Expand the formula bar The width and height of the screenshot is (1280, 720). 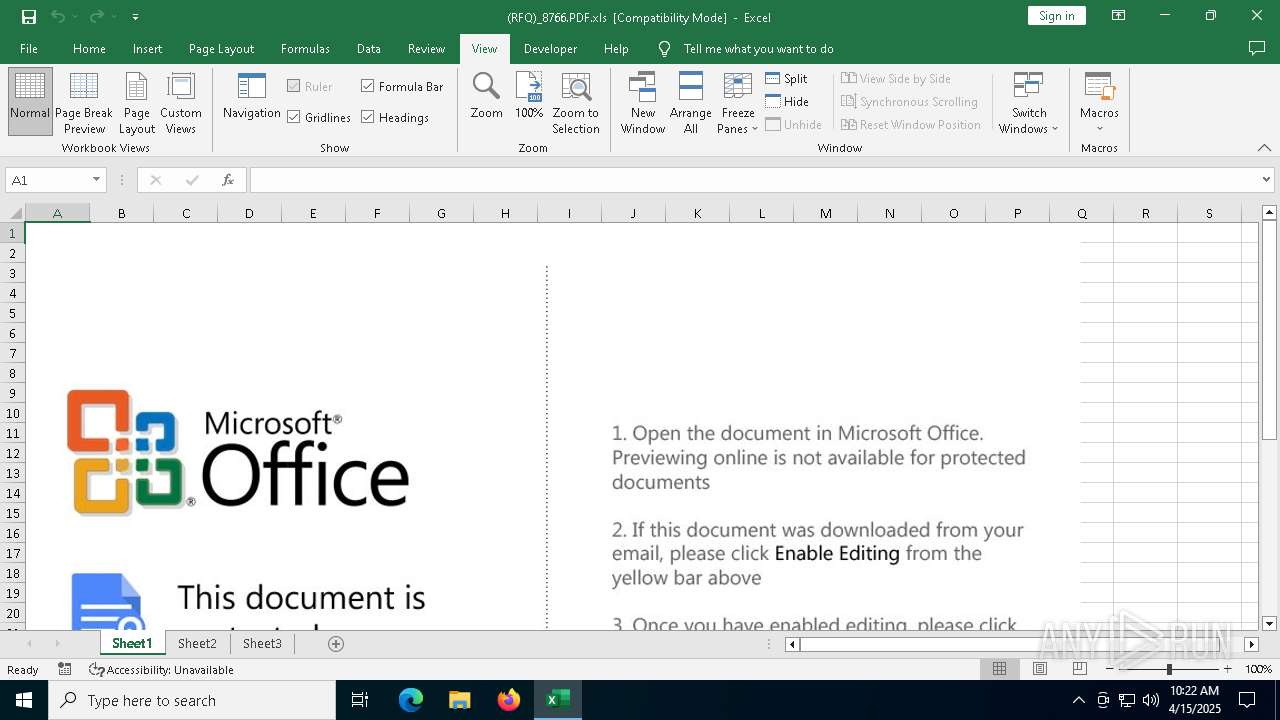(1267, 180)
